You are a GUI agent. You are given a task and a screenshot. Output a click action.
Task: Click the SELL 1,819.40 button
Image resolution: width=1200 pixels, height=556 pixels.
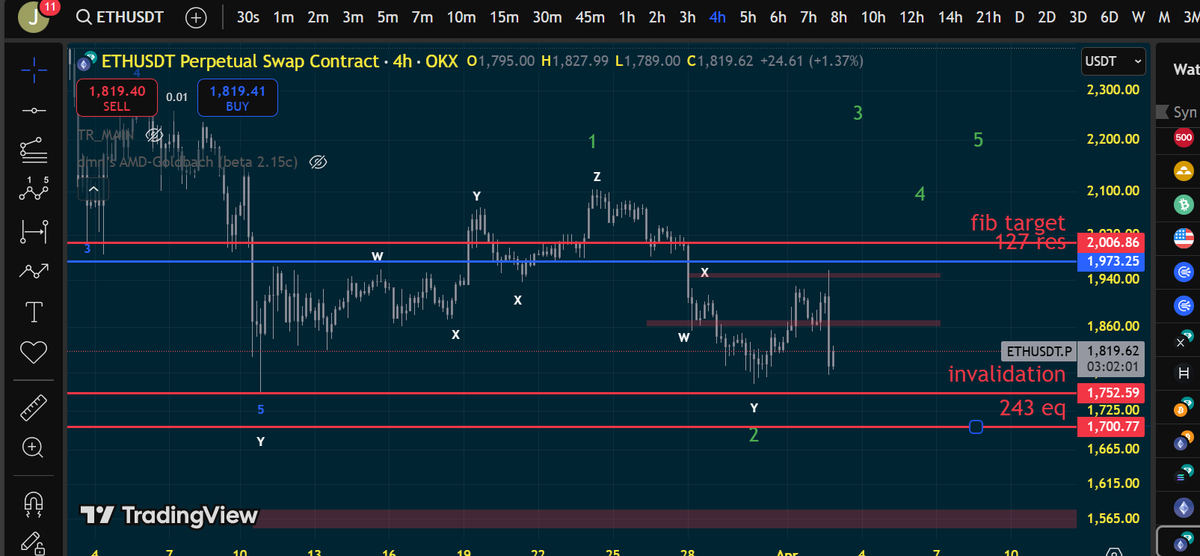[x=116, y=97]
